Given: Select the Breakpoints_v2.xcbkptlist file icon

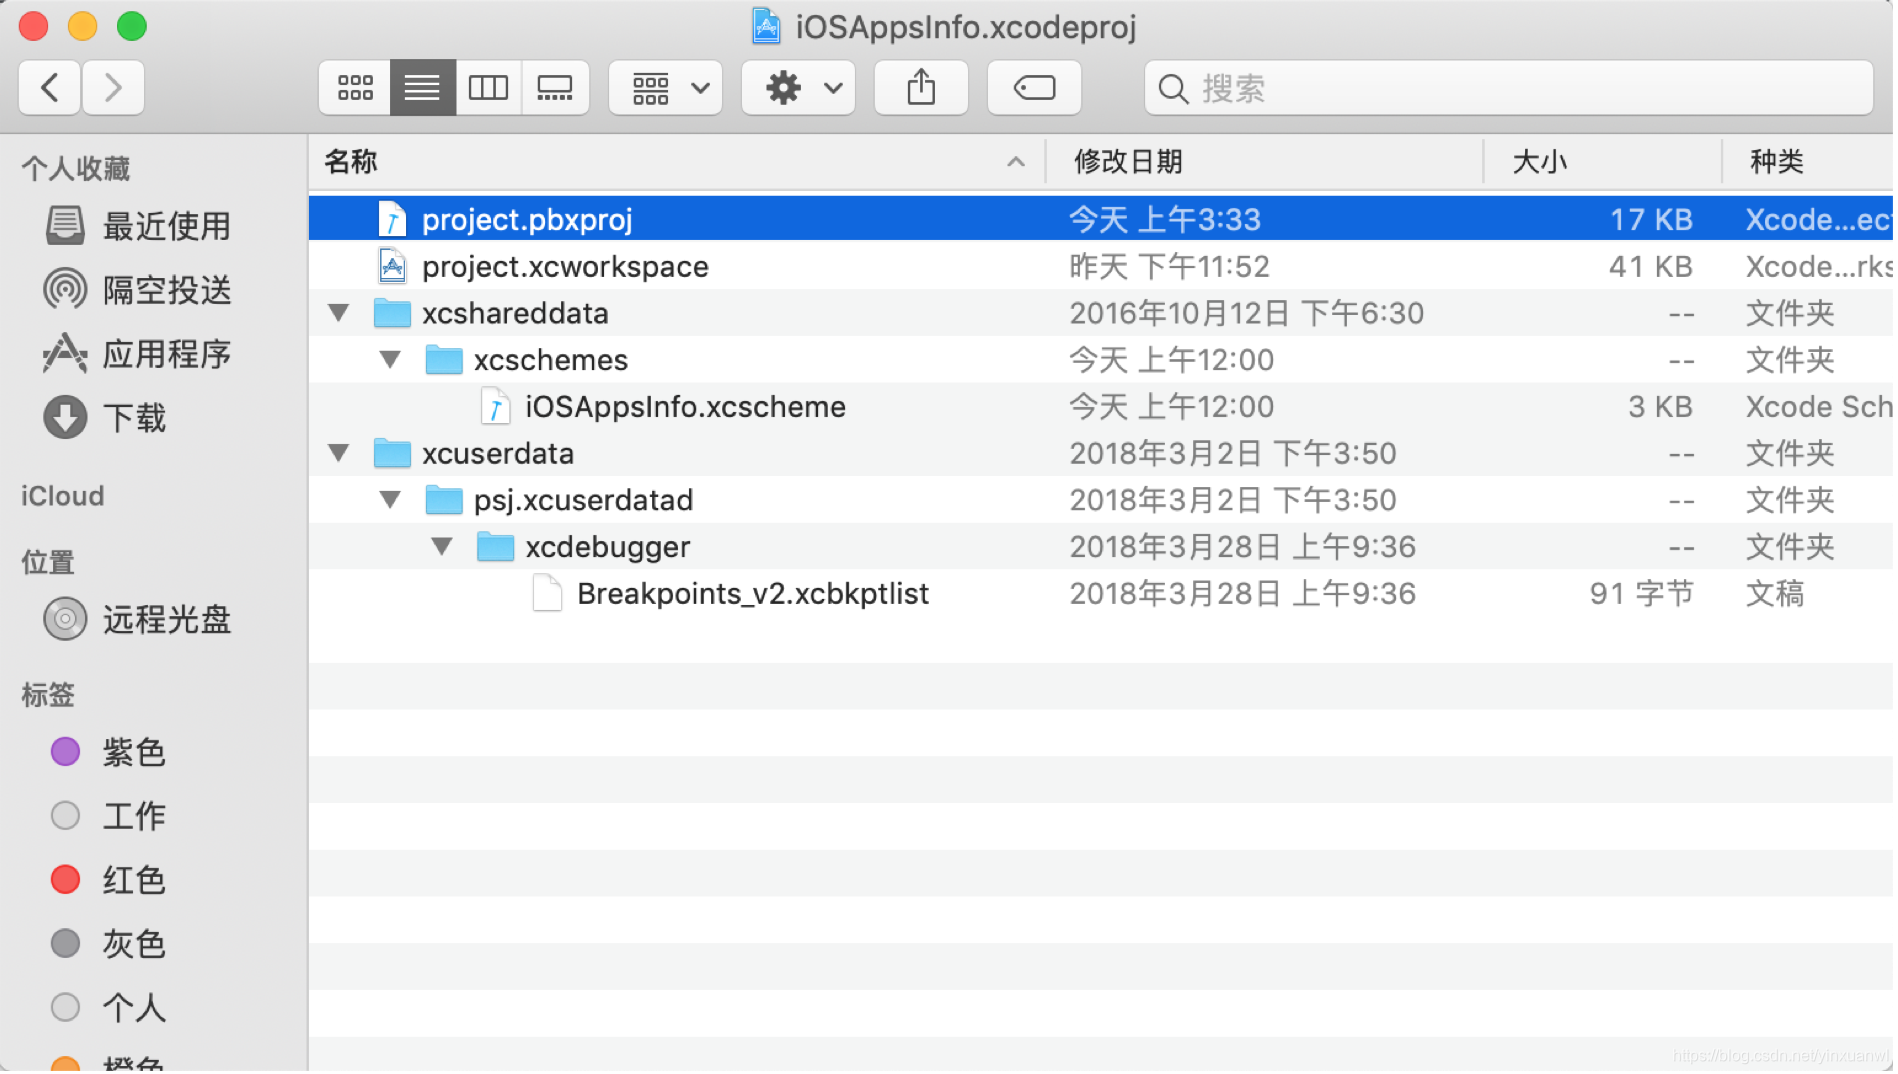Looking at the screenshot, I should [x=547, y=593].
